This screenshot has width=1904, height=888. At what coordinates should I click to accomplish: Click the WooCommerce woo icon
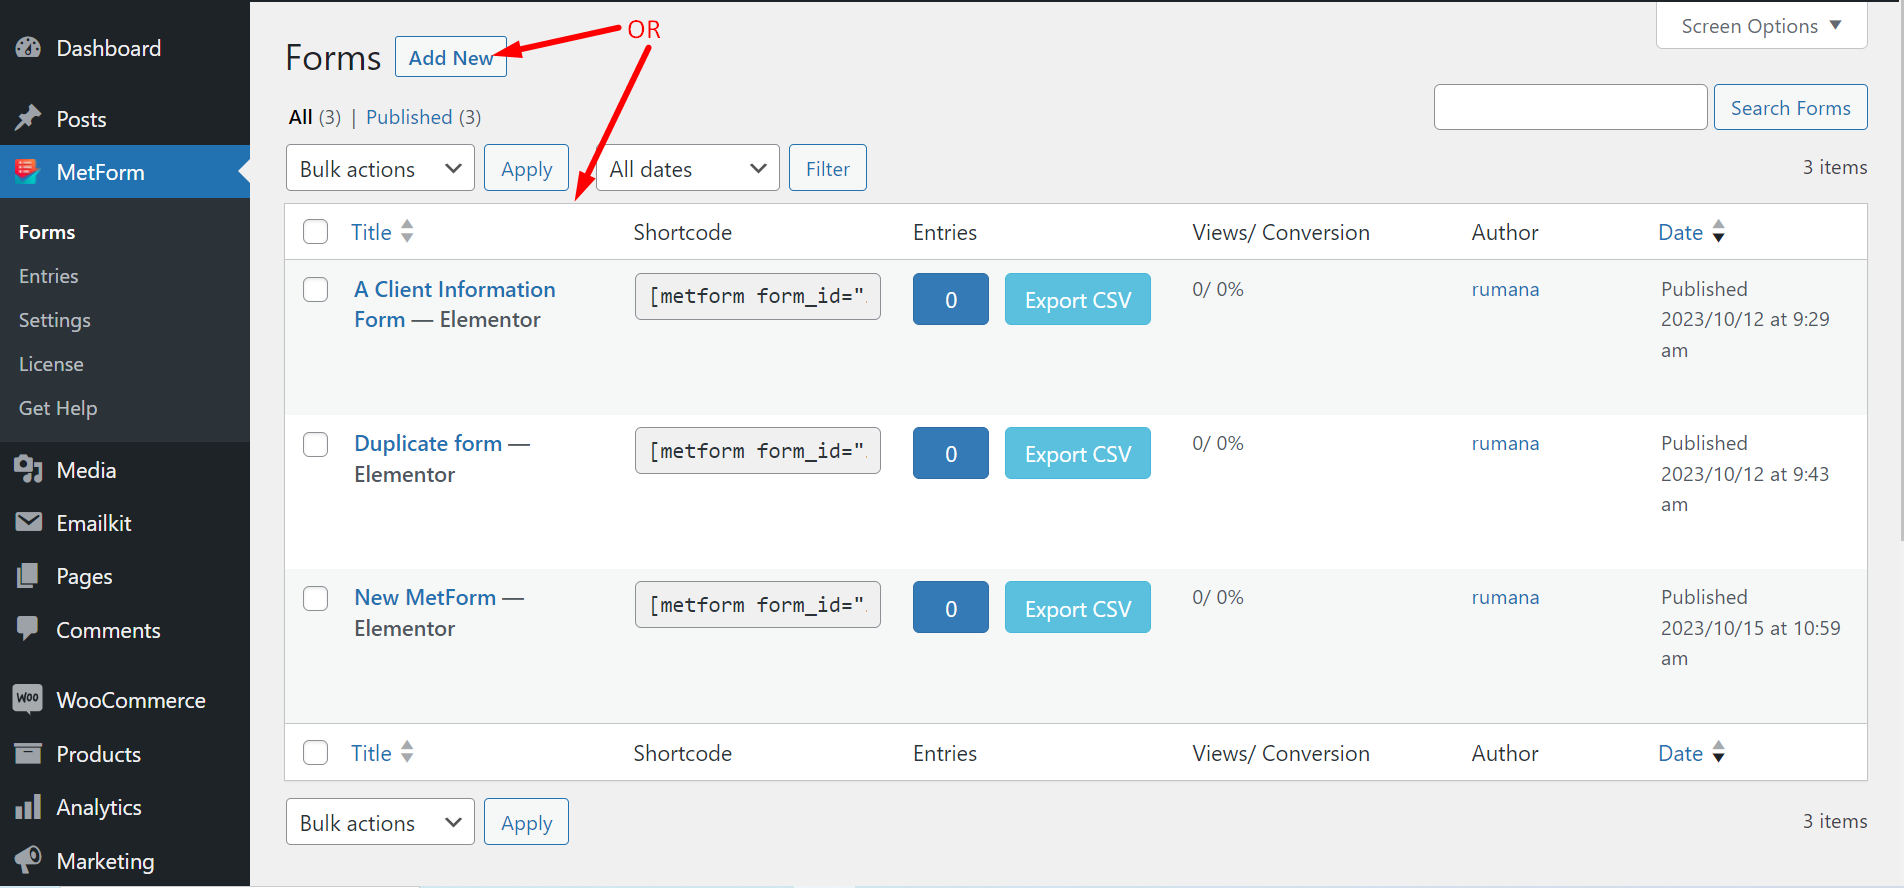[28, 698]
